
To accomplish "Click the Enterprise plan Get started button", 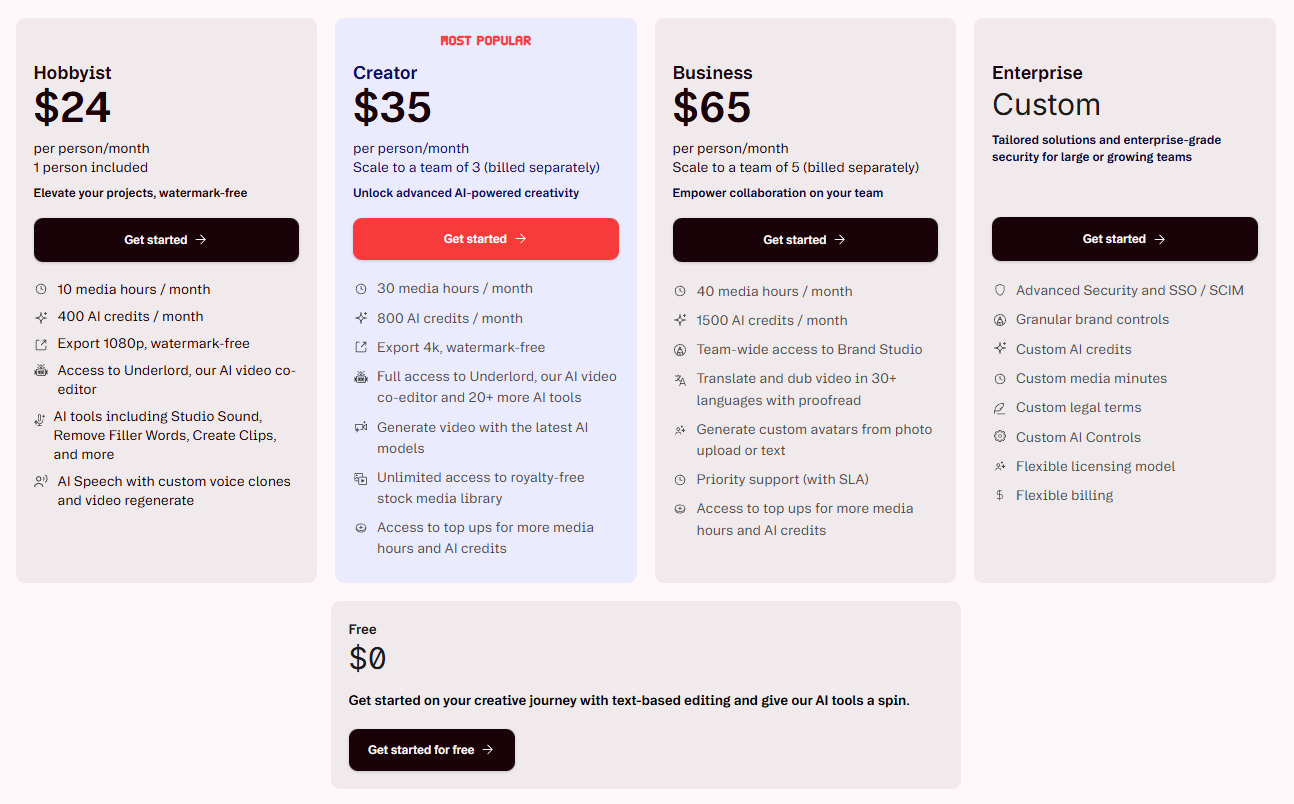I will point(1125,239).
